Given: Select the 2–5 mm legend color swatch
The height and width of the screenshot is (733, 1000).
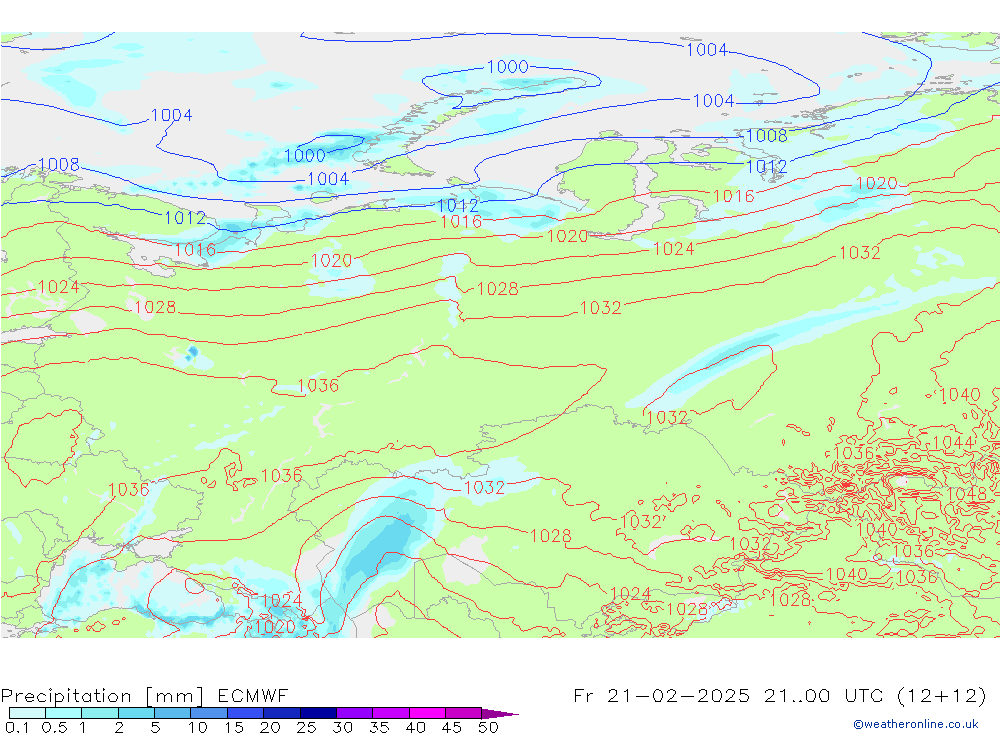Looking at the screenshot, I should pos(136,713).
